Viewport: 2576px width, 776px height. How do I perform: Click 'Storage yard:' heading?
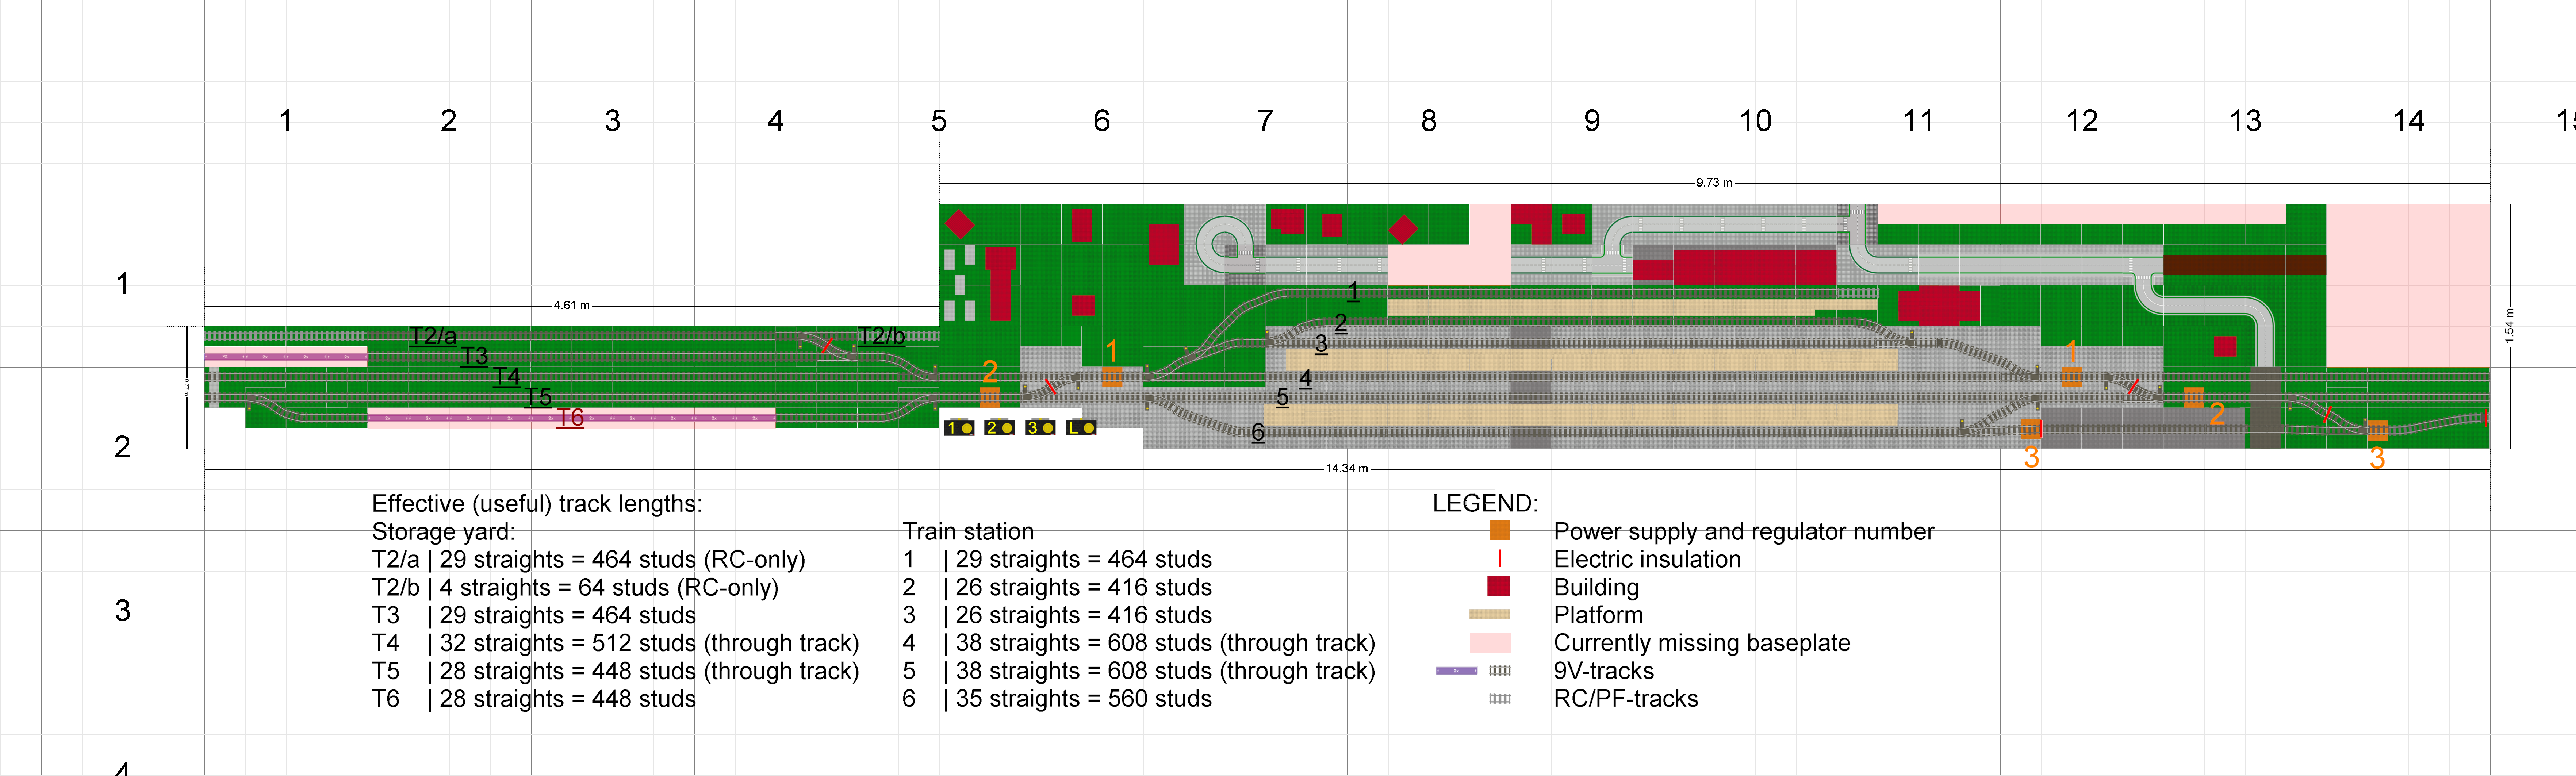point(443,532)
